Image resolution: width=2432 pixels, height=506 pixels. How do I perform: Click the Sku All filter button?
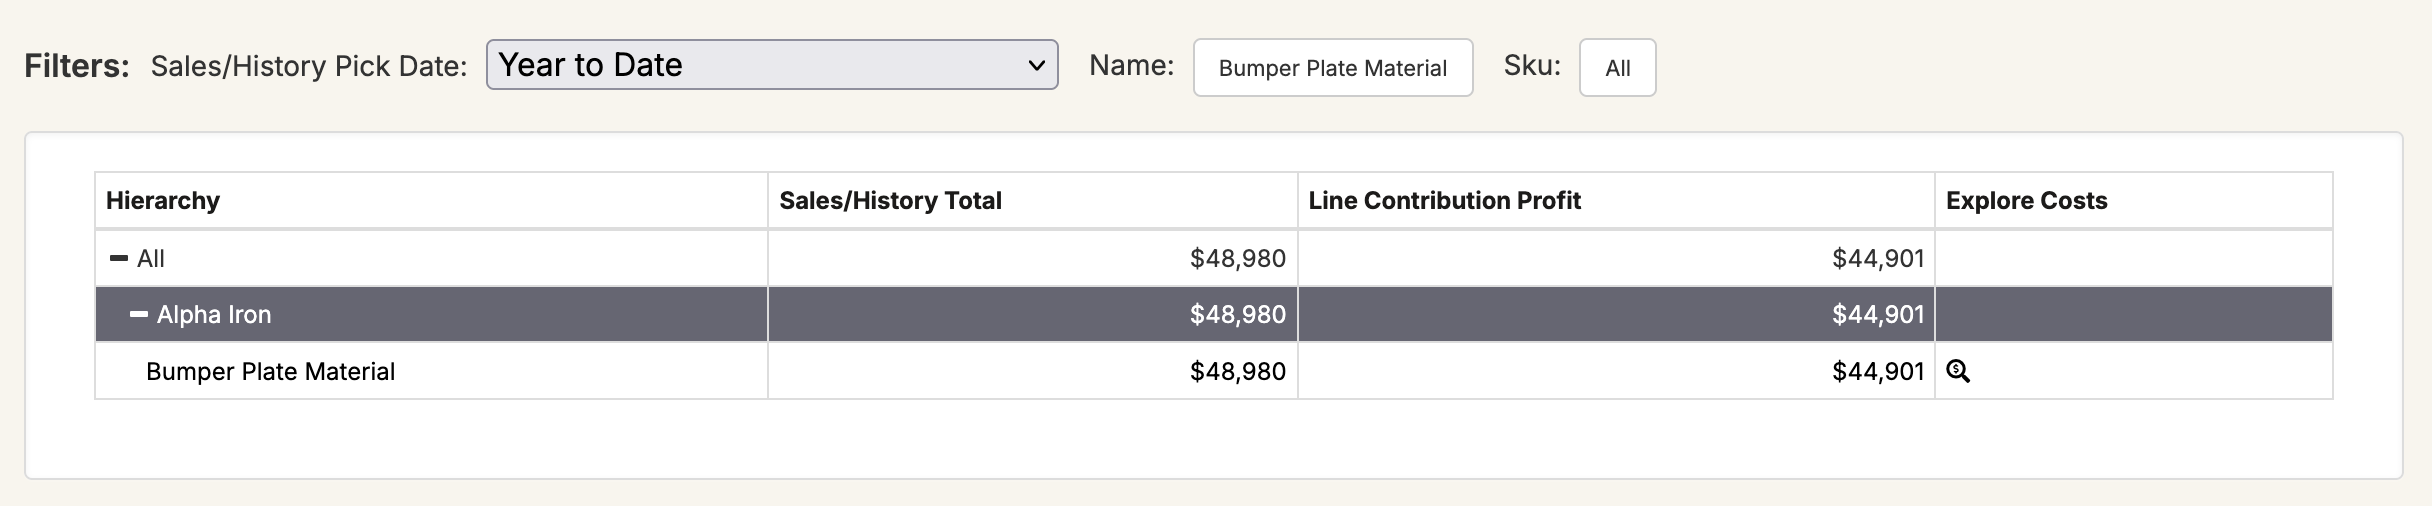point(1618,68)
